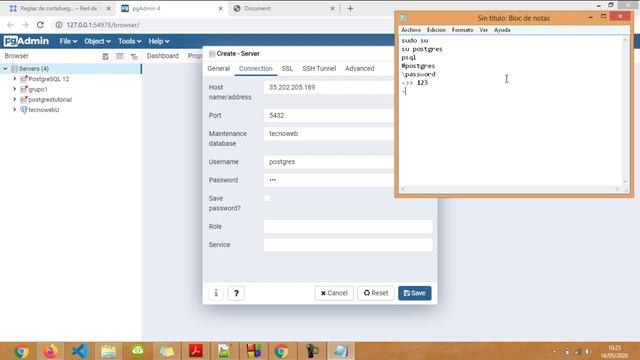This screenshot has height=360, width=640.
Task: Open the Archivo menu in Bloc de notas
Action: [411, 30]
